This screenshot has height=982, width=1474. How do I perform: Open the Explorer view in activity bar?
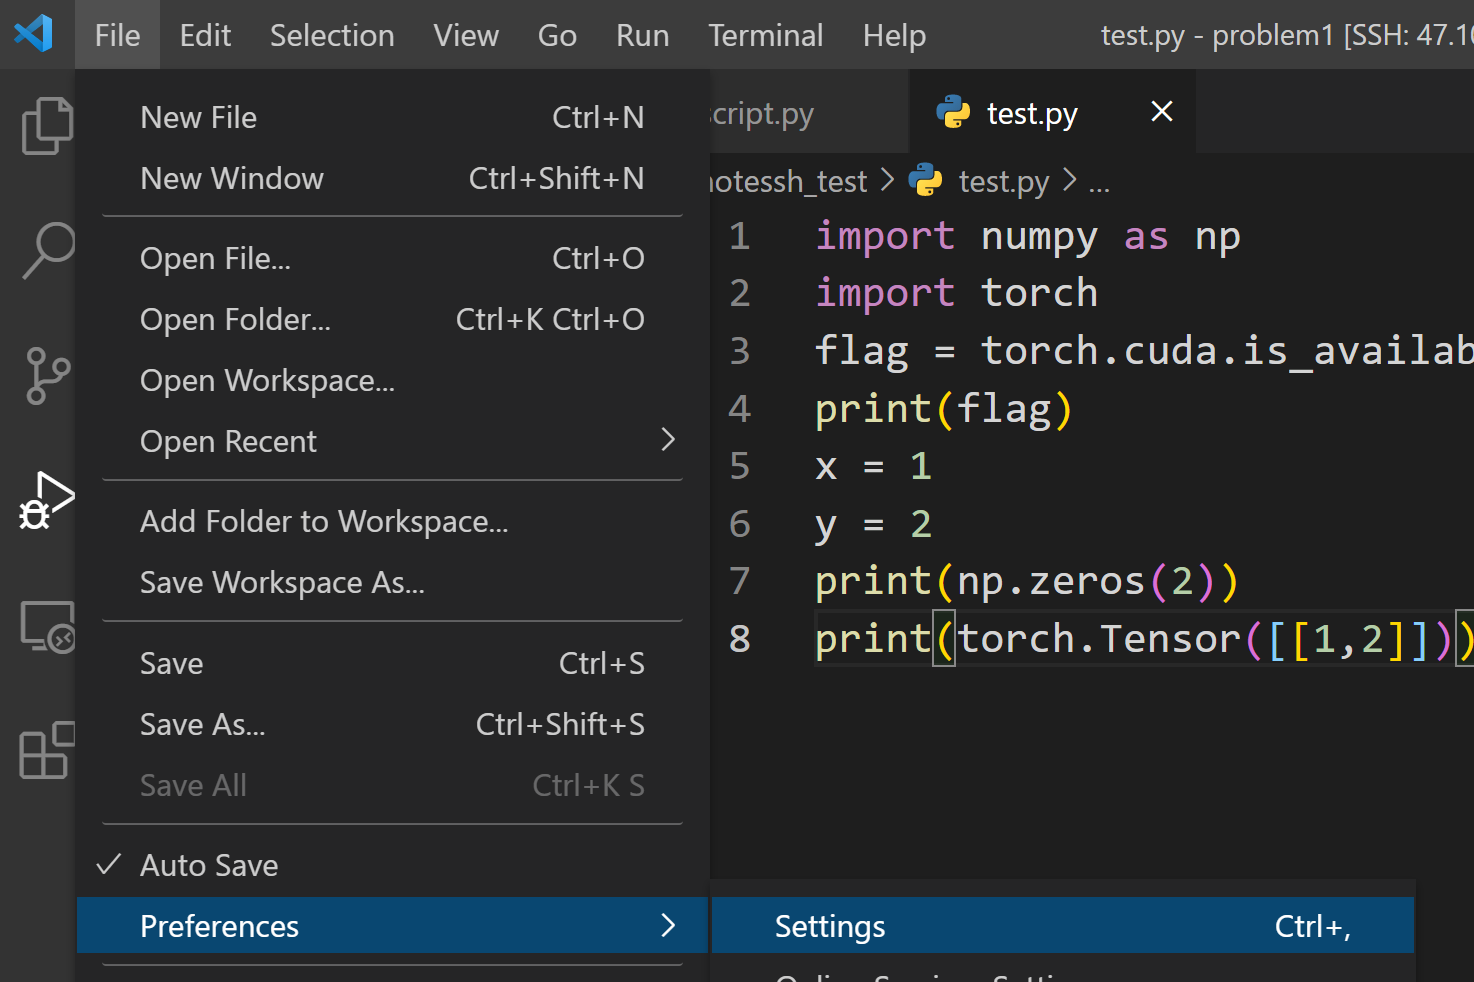pos(47,126)
